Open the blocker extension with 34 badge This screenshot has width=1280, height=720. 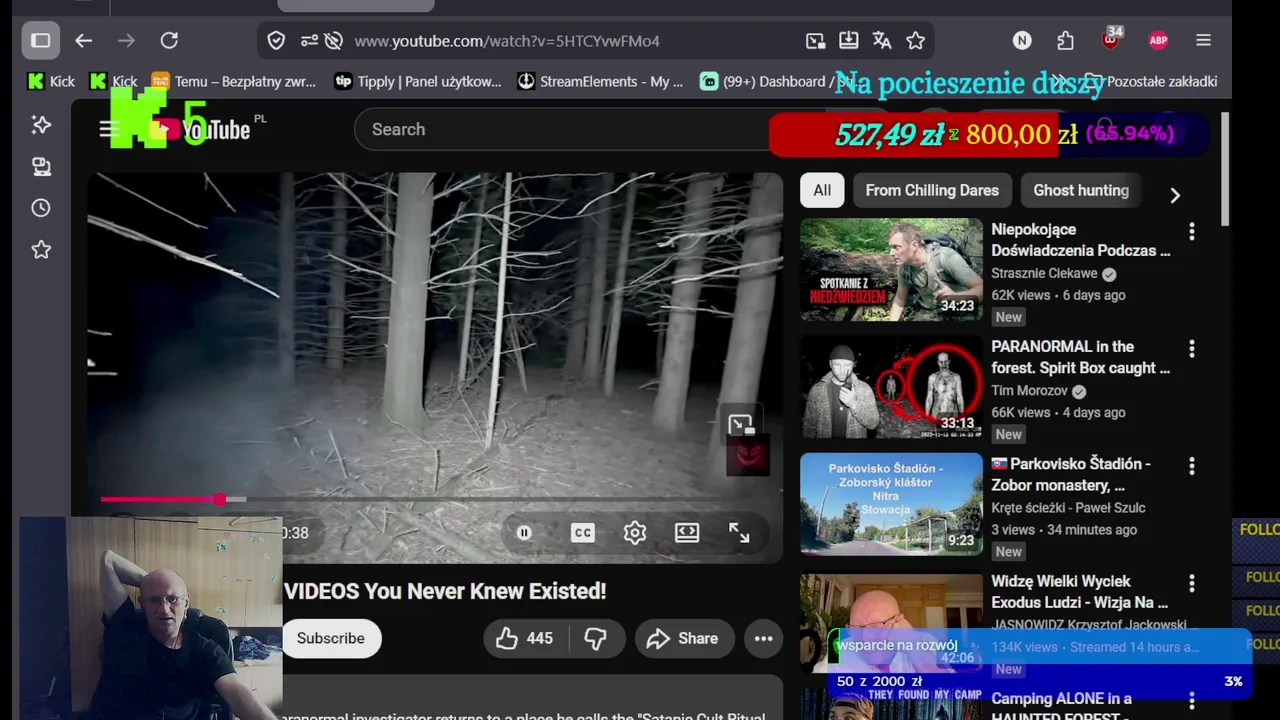click(x=1111, y=40)
